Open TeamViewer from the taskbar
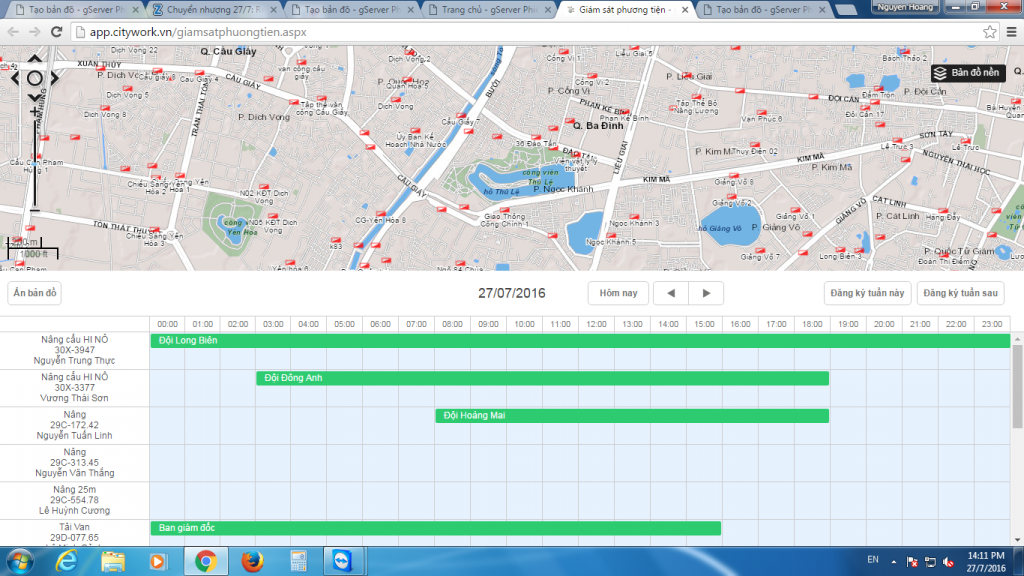 343,561
